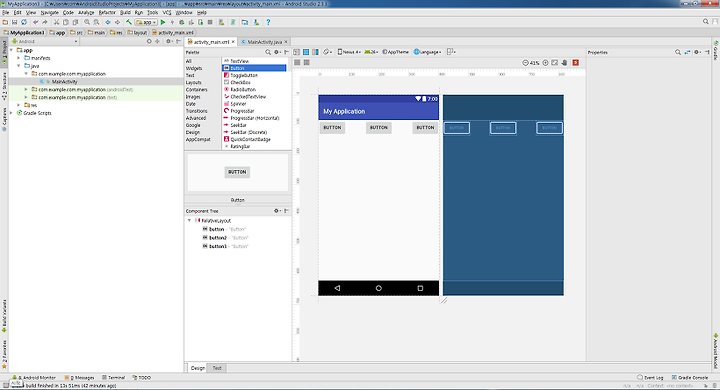Open the Event Log

(x=650, y=378)
